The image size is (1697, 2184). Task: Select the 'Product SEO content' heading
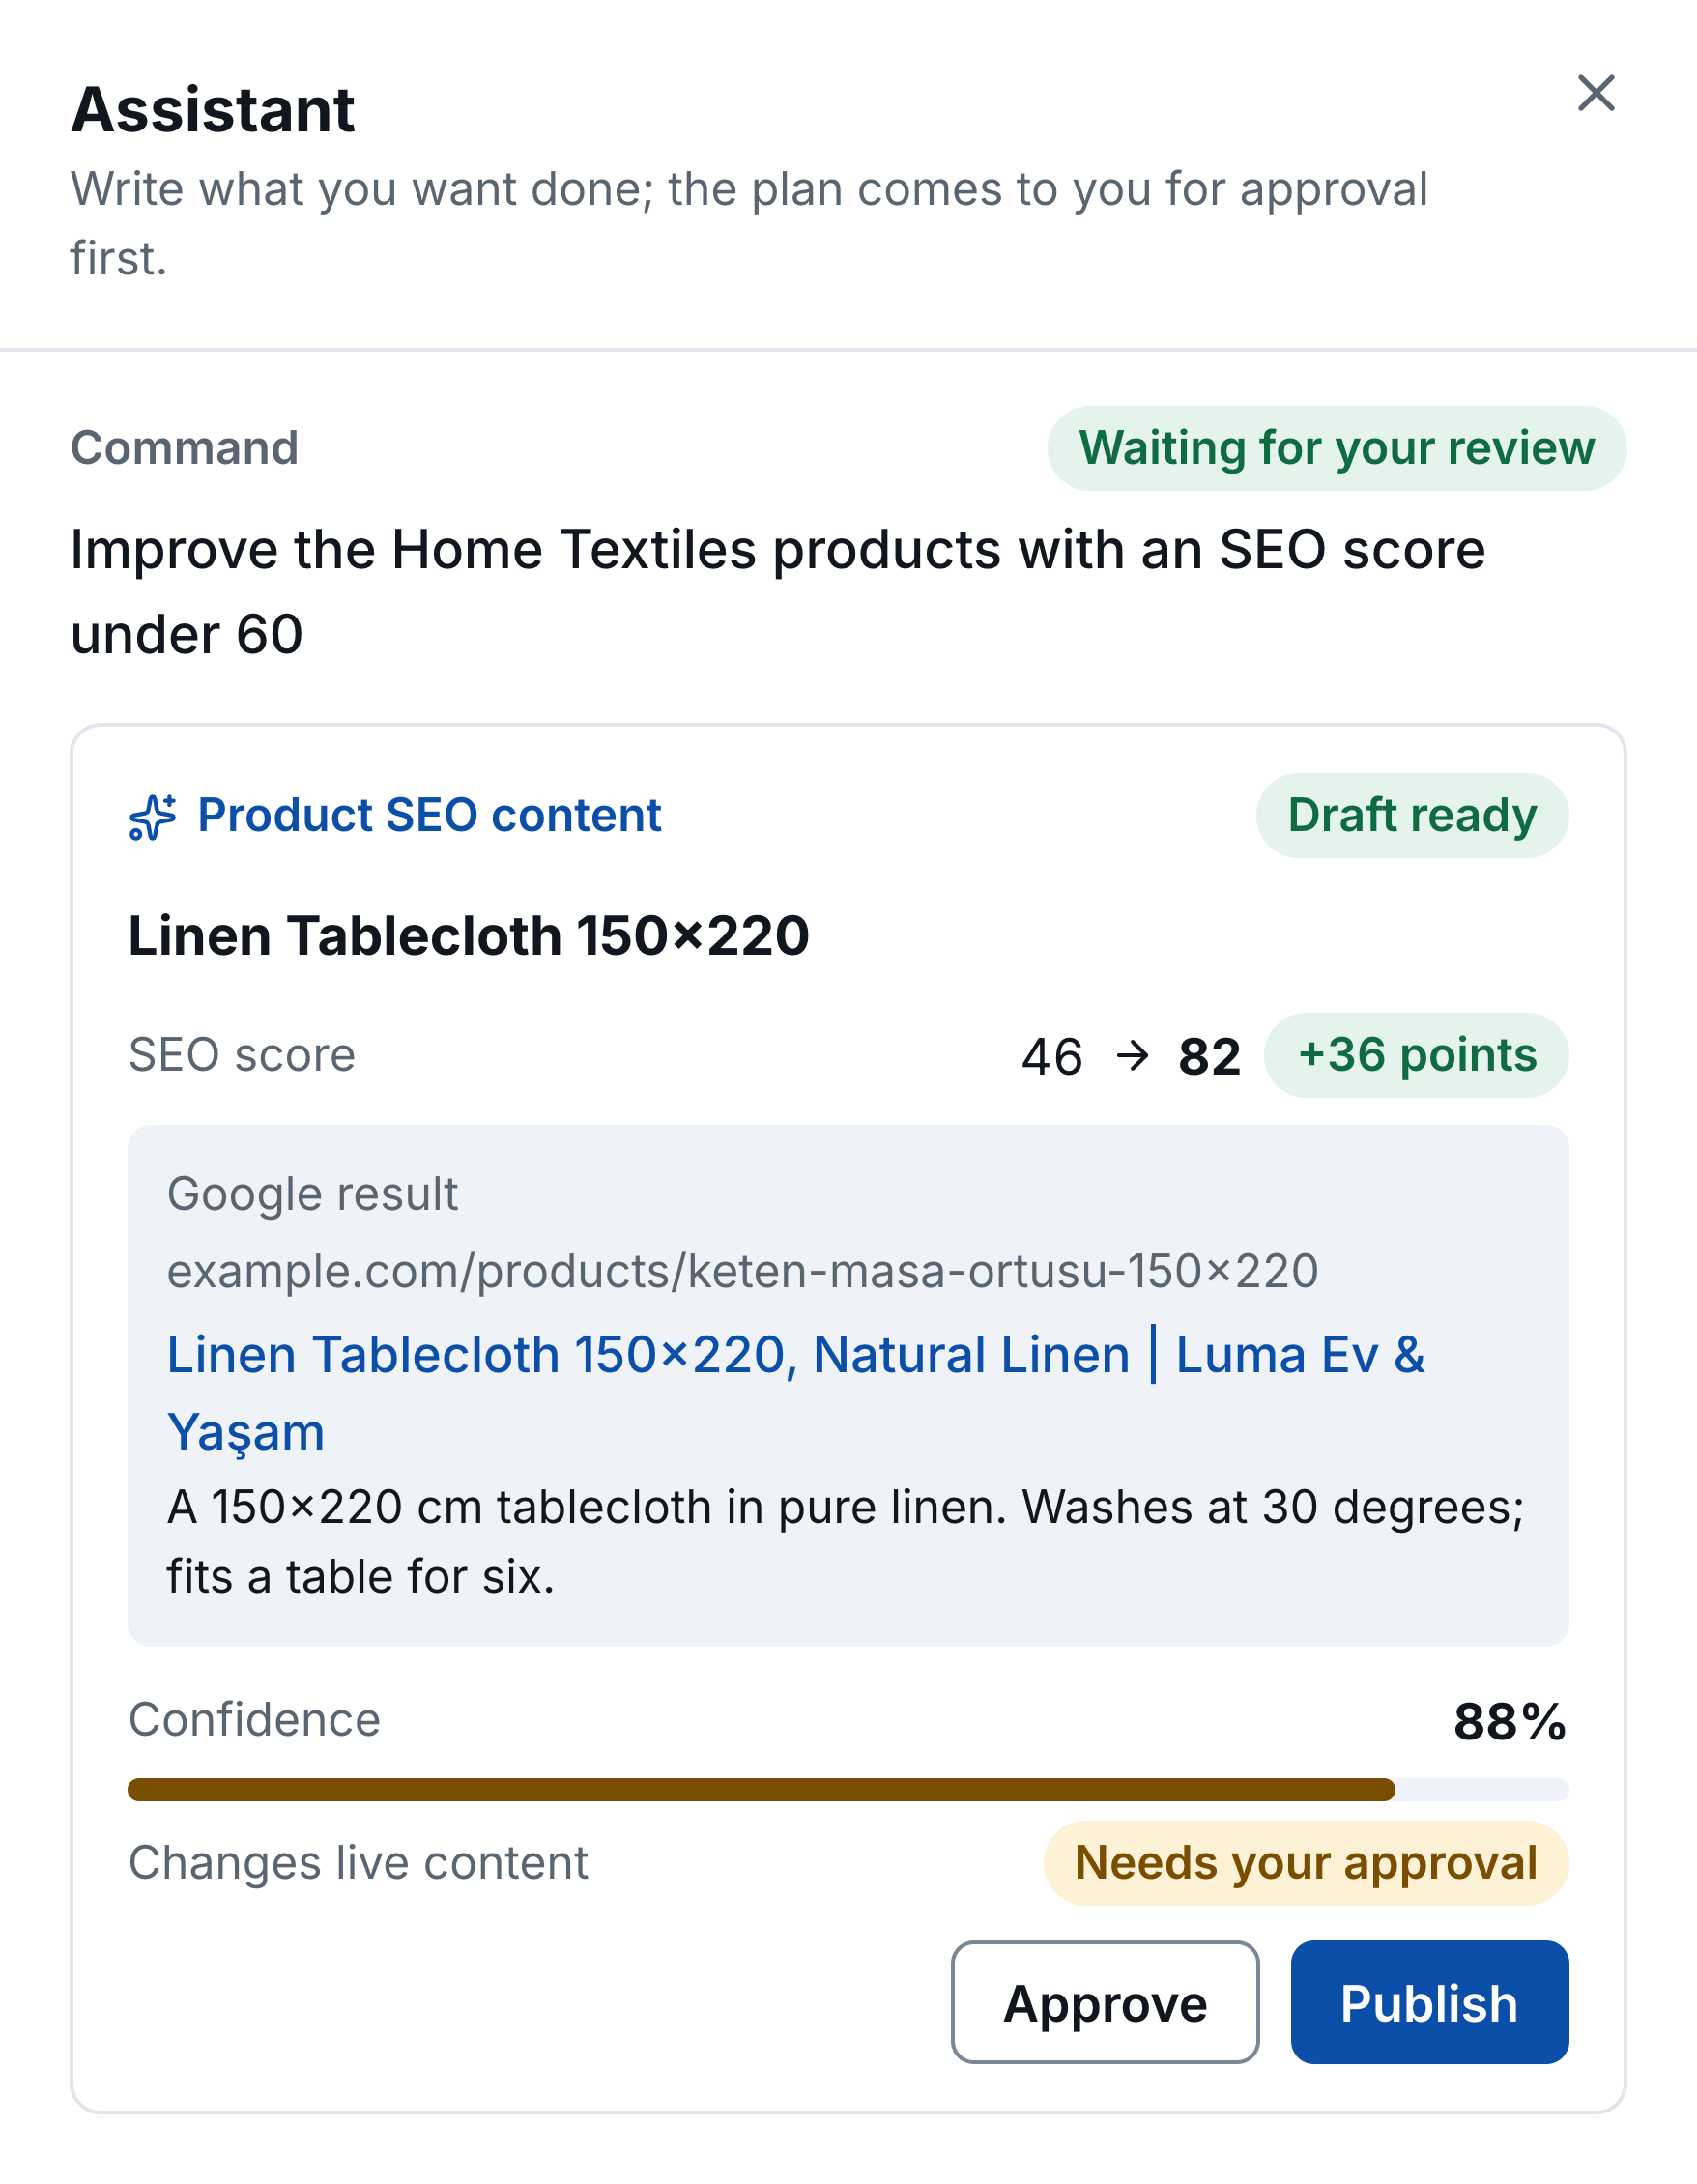[x=429, y=815]
